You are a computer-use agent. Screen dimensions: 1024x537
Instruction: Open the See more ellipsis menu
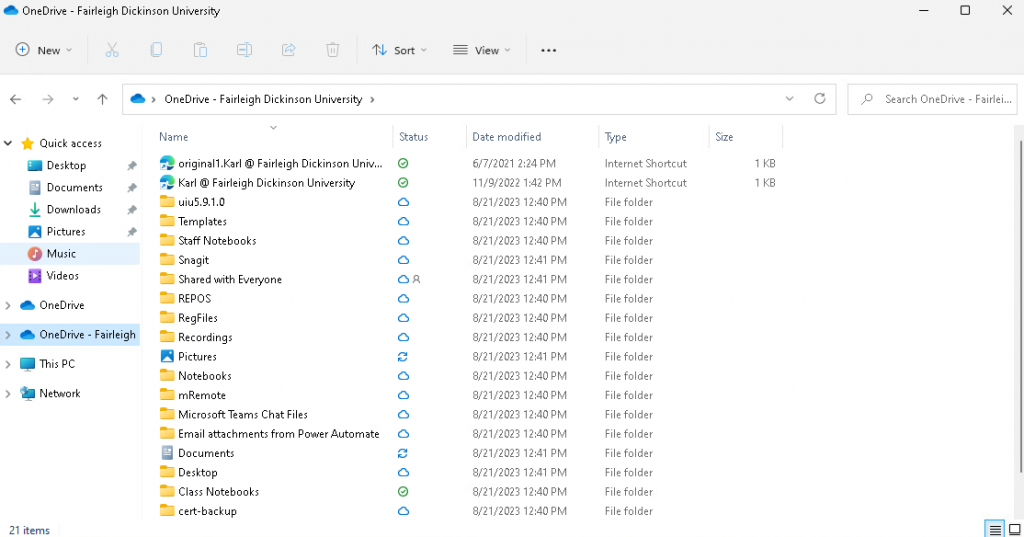pyautogui.click(x=549, y=50)
